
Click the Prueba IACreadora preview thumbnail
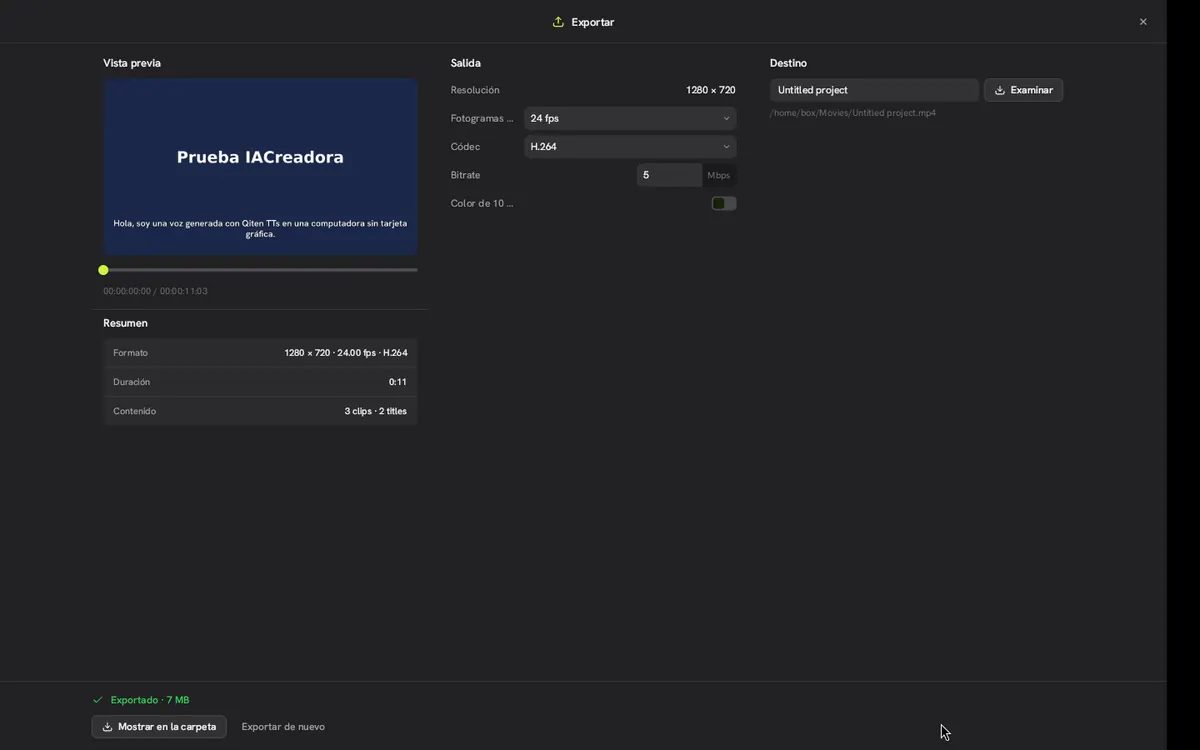tap(260, 167)
